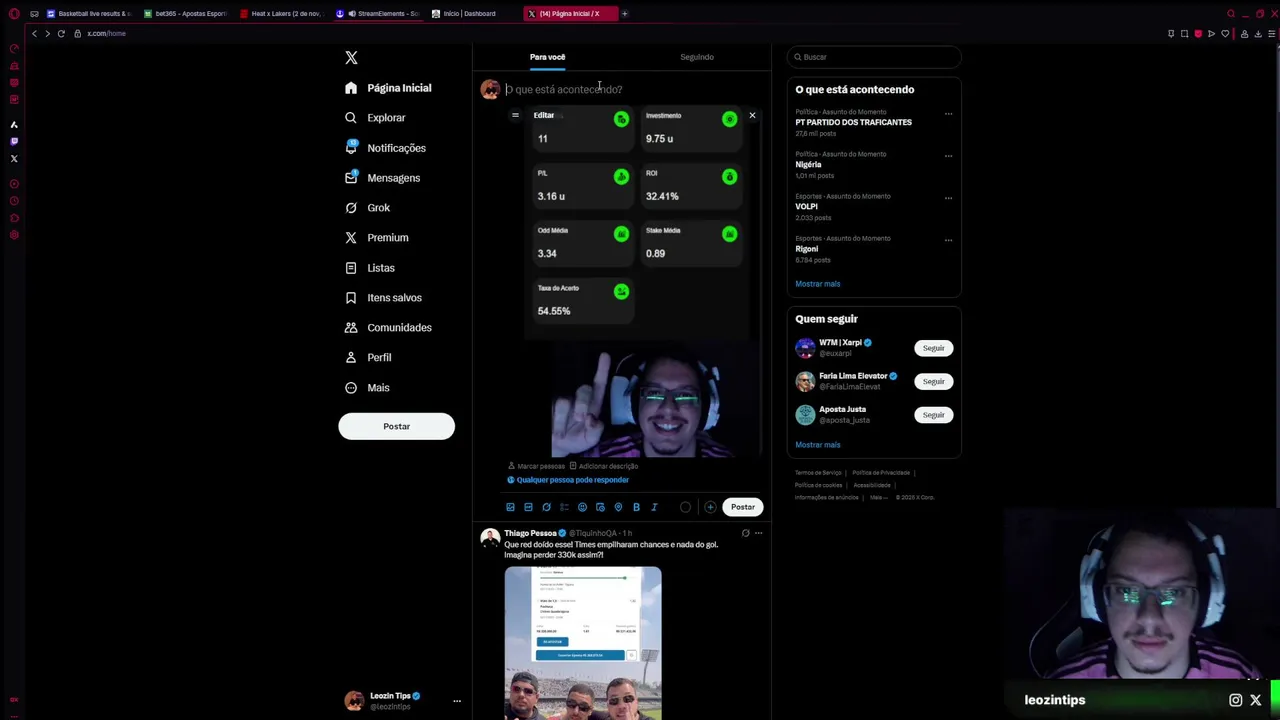
Task: Switch to Basketball live results browser tab
Action: click(88, 14)
